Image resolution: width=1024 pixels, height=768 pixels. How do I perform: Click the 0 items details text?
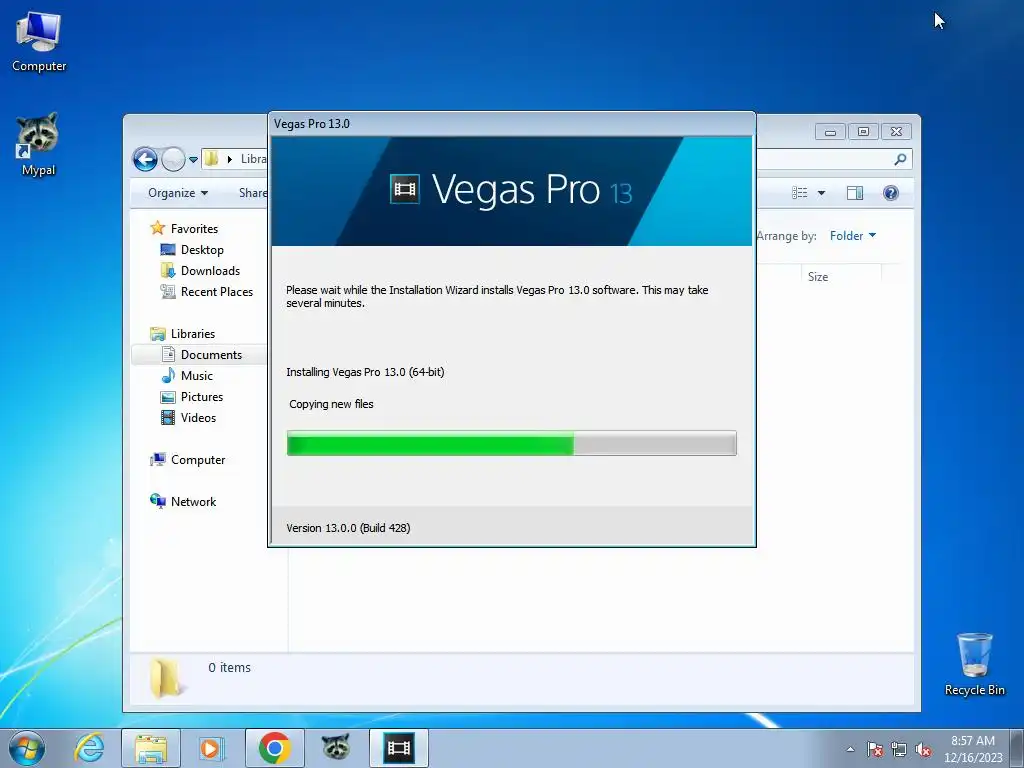pyautogui.click(x=229, y=667)
